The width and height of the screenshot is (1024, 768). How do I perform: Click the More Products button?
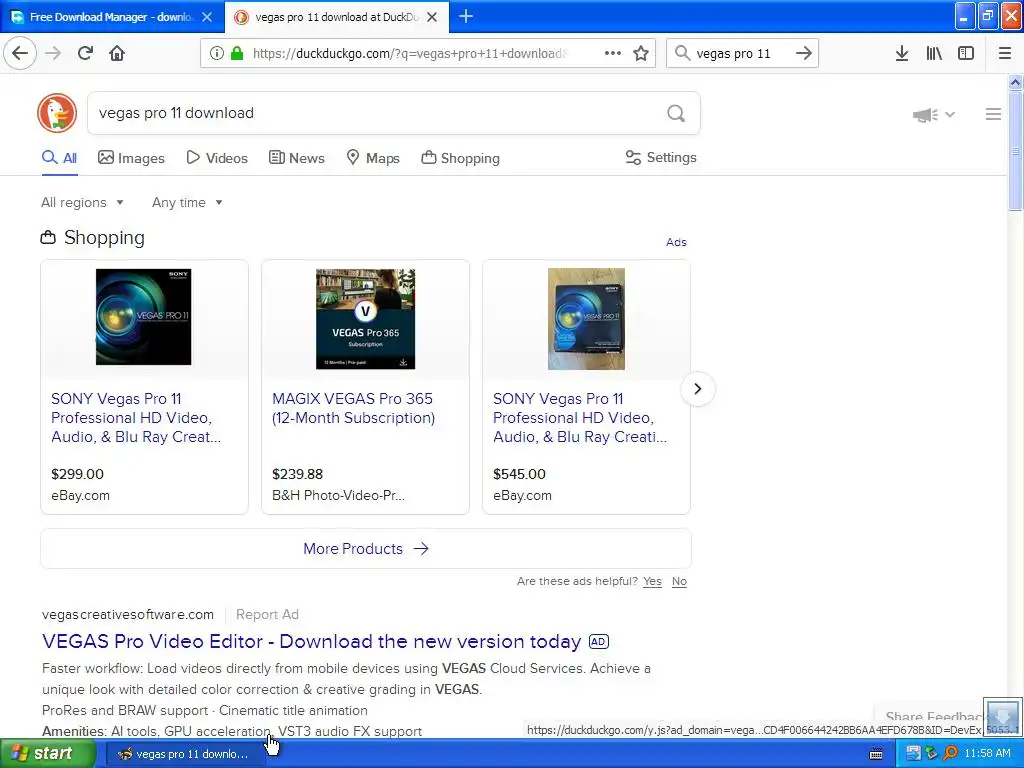click(x=366, y=549)
